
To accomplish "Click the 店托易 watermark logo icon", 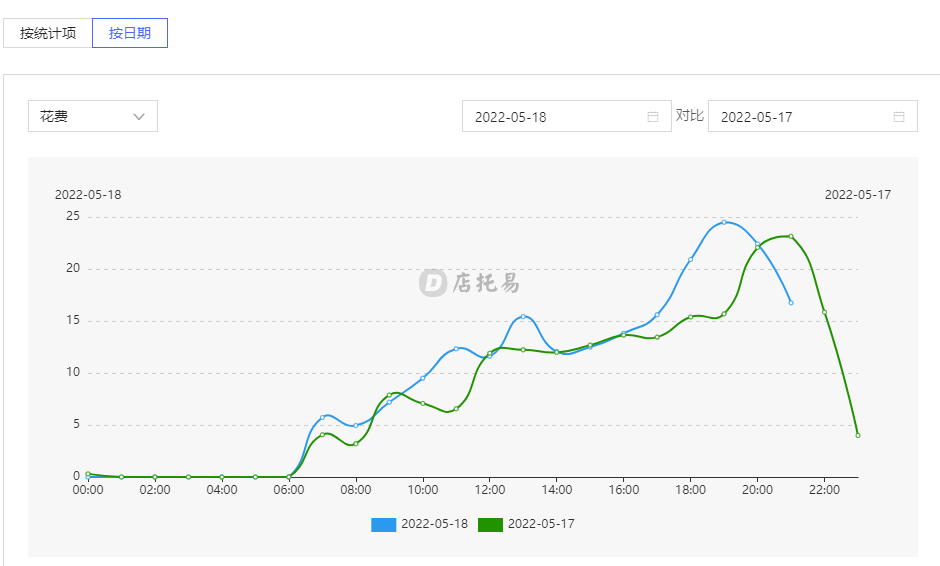I will pyautogui.click(x=433, y=283).
